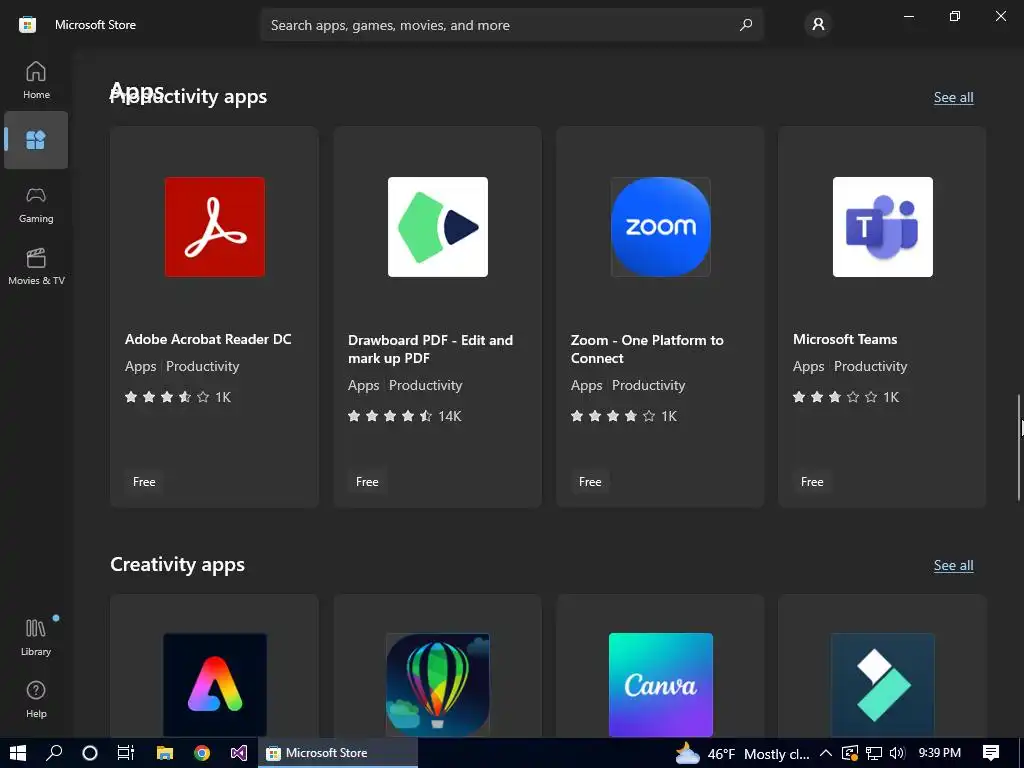See all Creativity apps
Screen dimensions: 1024x768
953,566
